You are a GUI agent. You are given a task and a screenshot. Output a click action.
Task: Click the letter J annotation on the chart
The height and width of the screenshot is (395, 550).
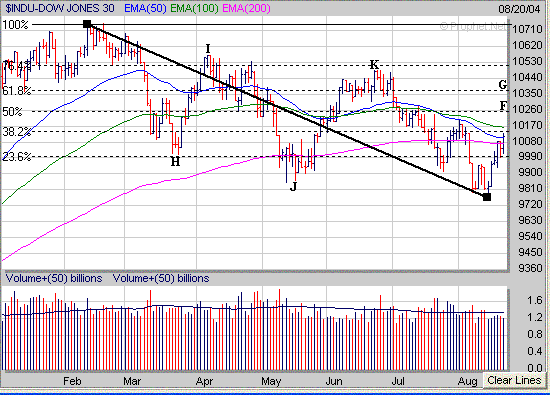tap(293, 186)
